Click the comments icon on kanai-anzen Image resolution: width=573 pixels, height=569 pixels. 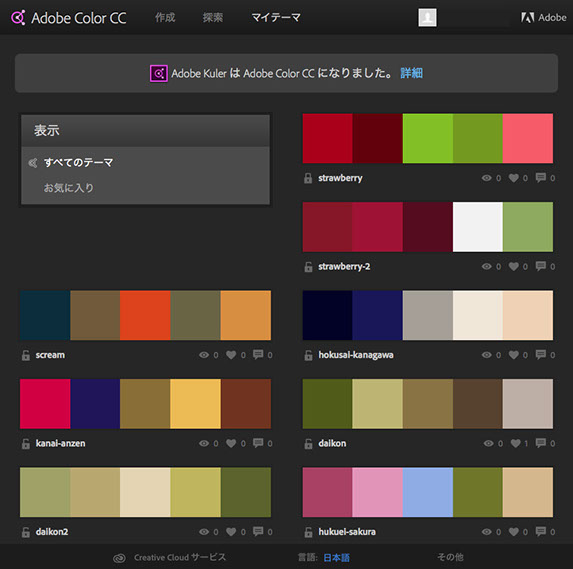tap(258, 443)
